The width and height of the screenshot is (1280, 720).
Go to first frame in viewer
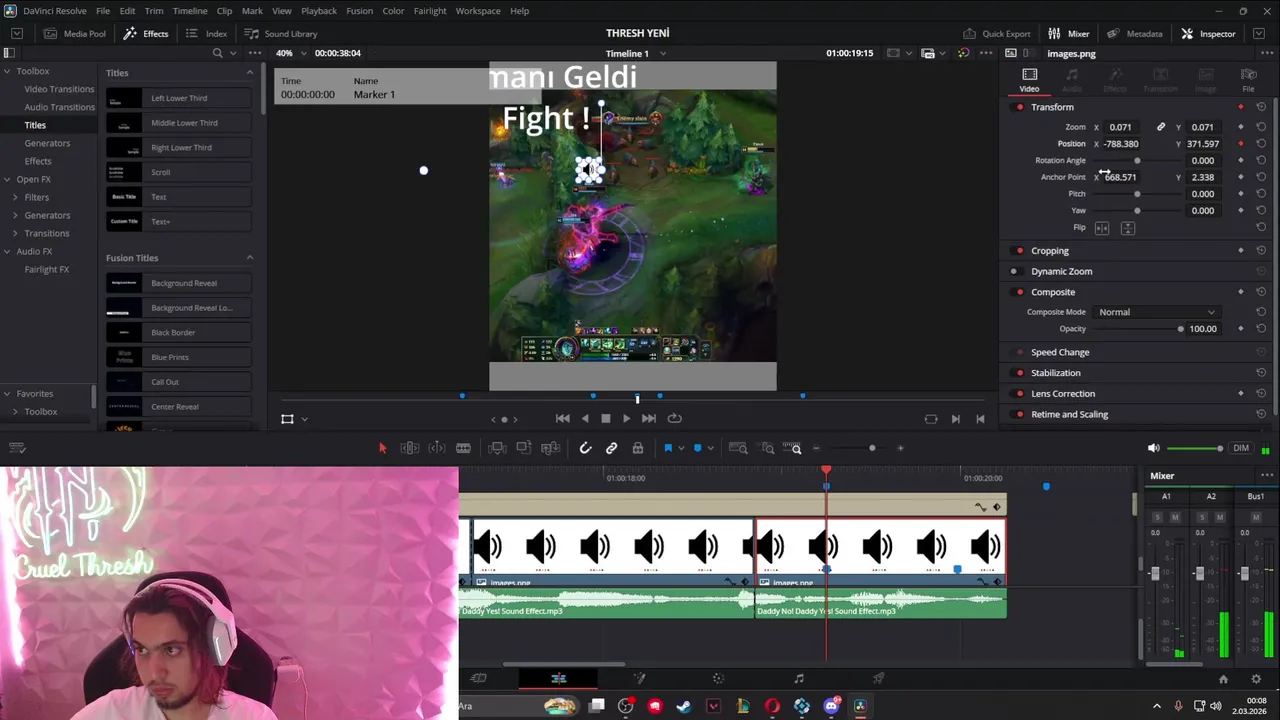pos(562,419)
